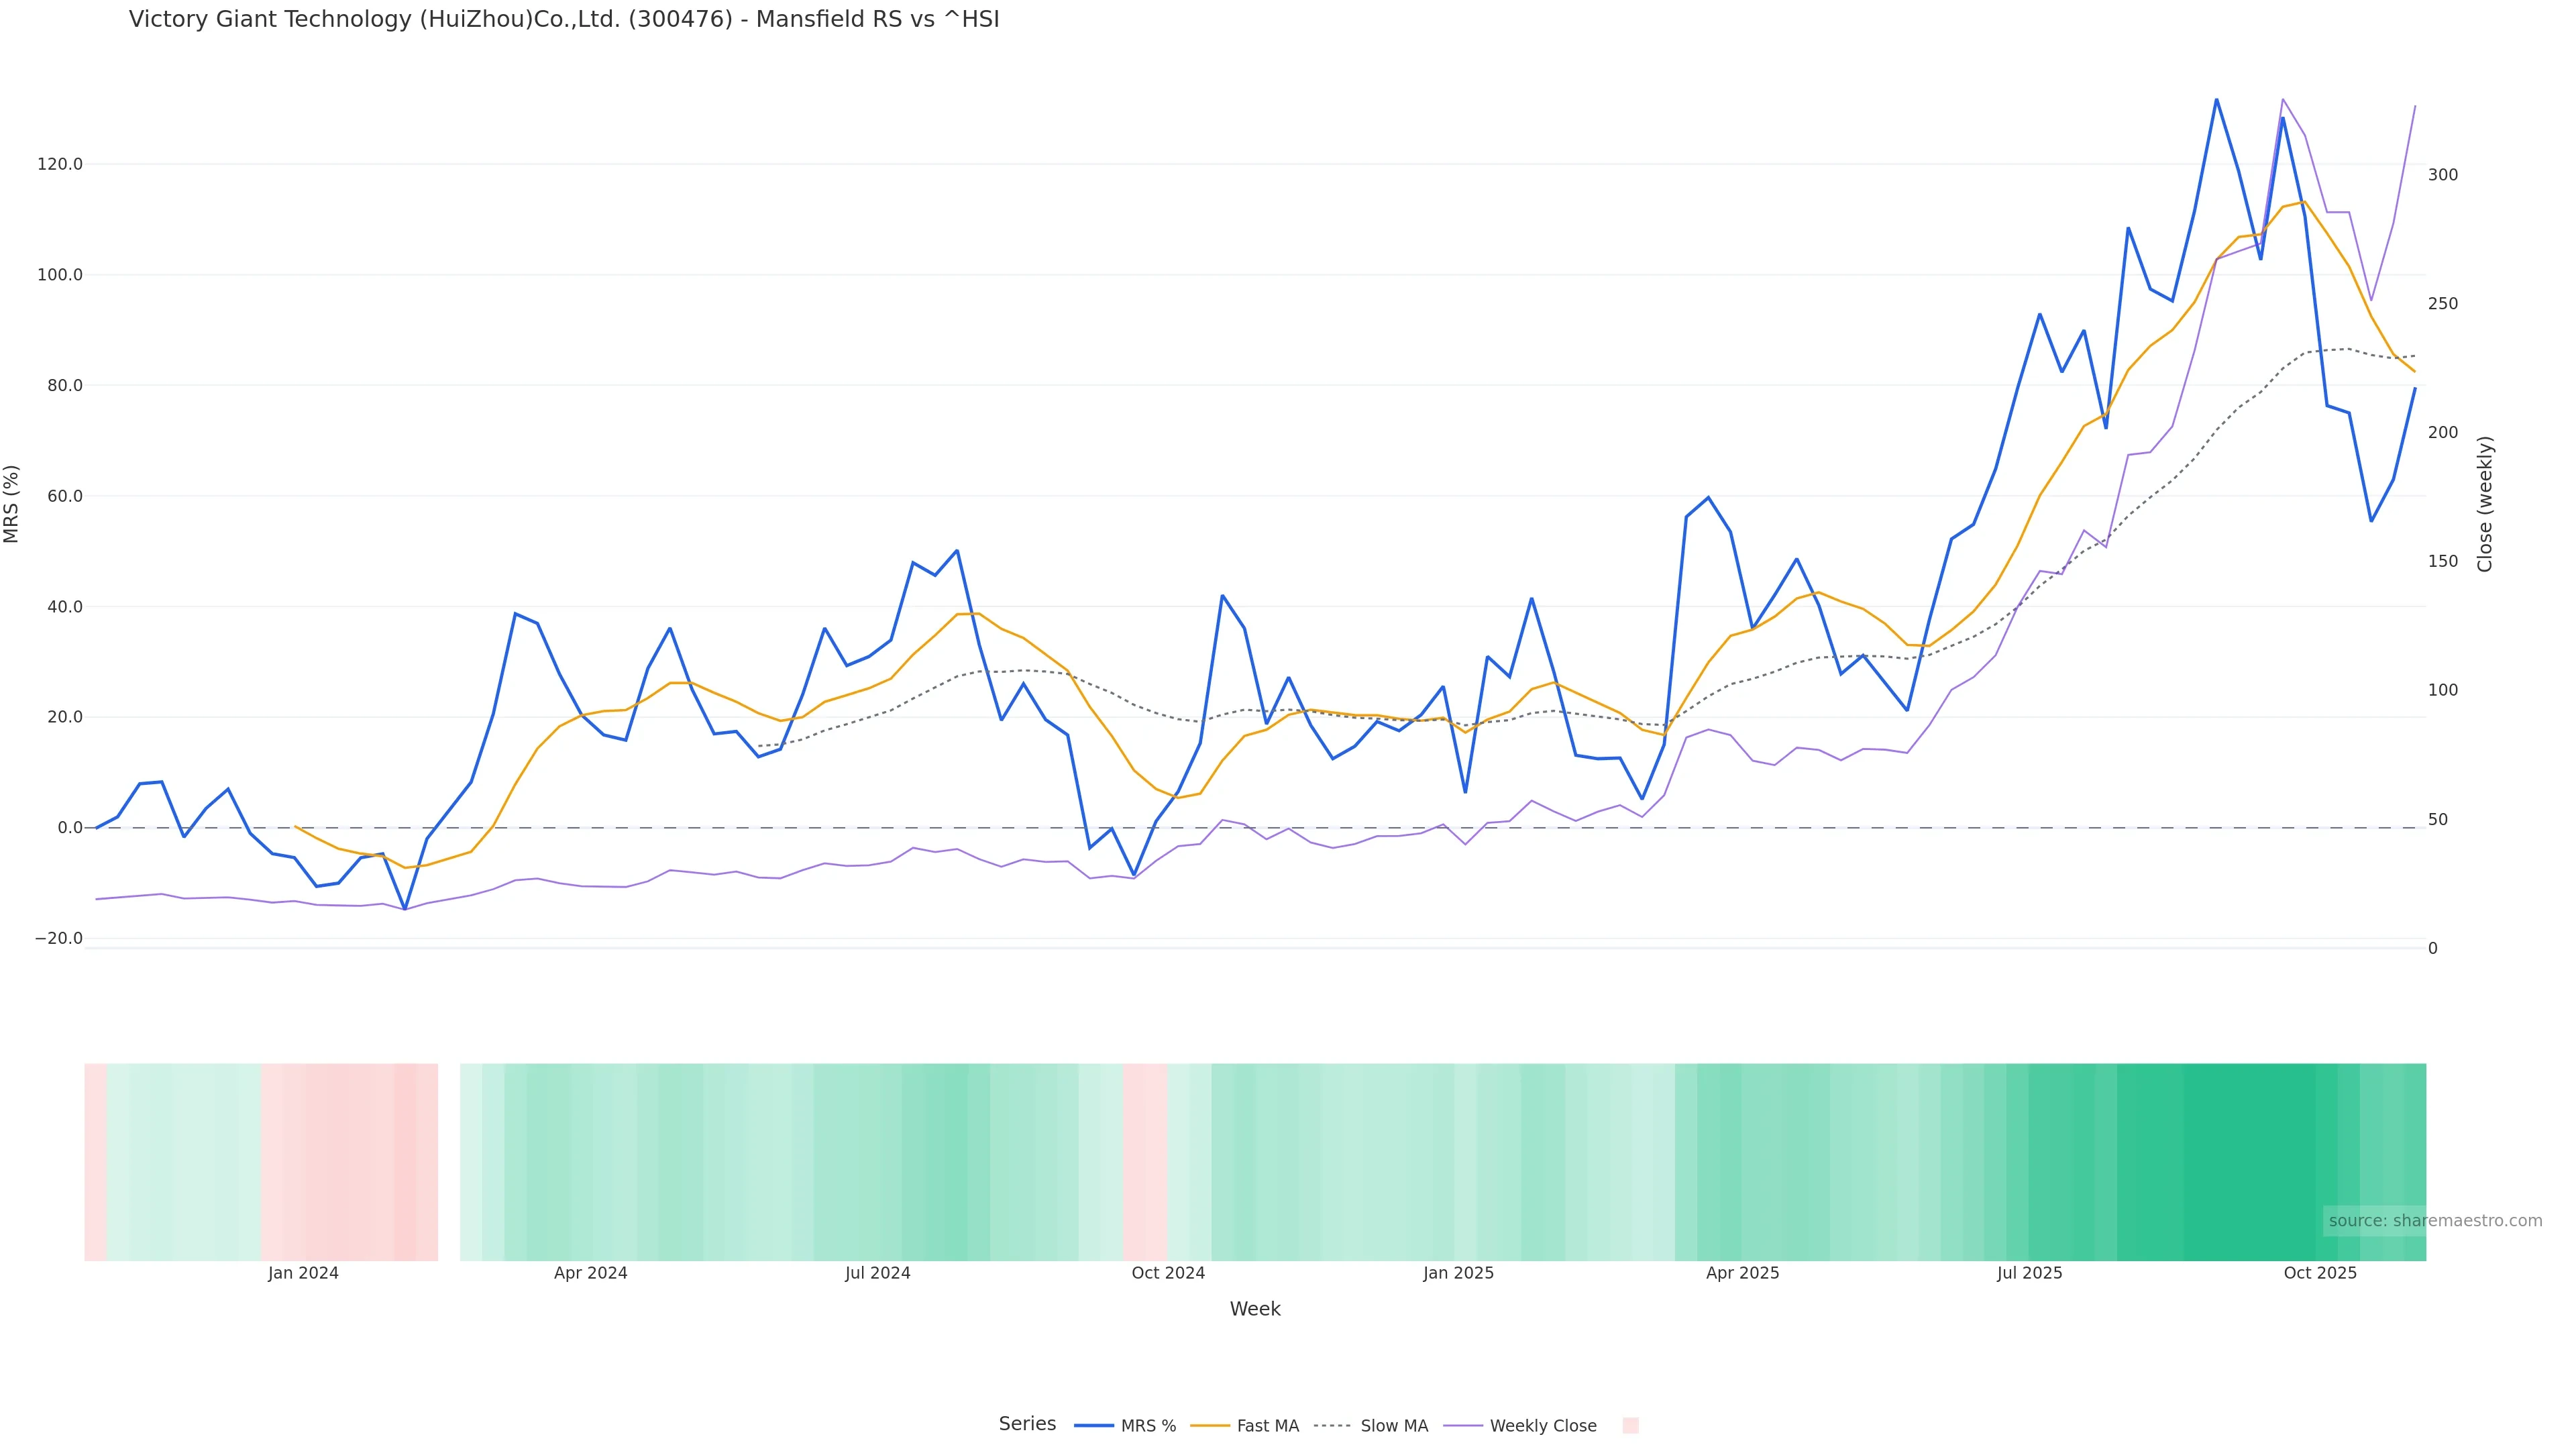Click the purple Weekly Close legend line icon

coord(1463,1426)
